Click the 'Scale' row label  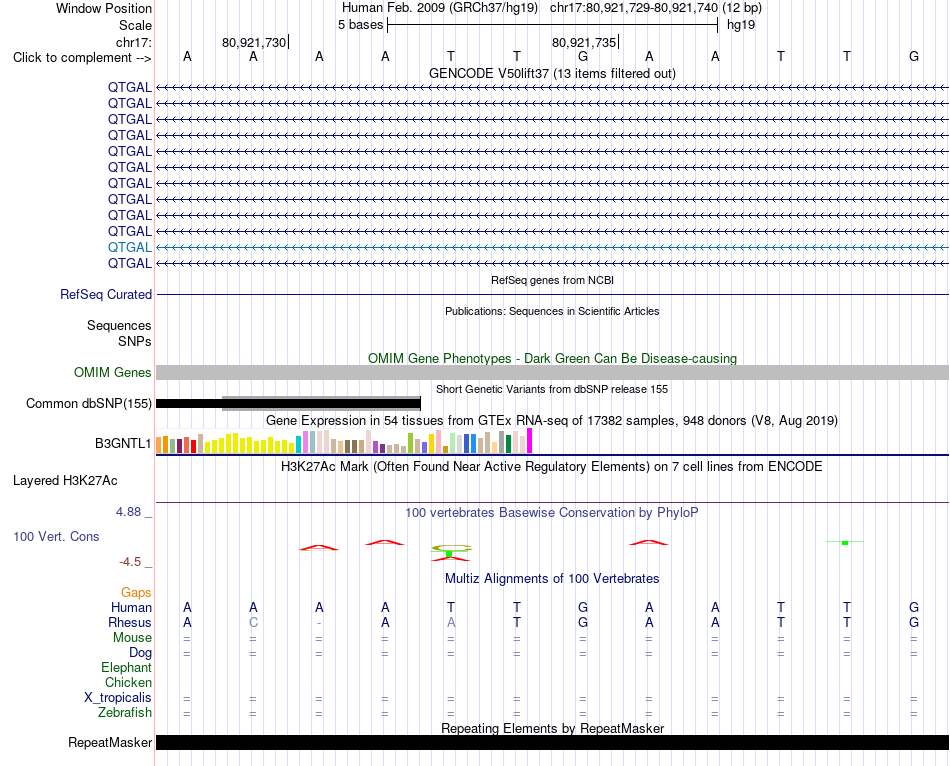click(x=135, y=25)
